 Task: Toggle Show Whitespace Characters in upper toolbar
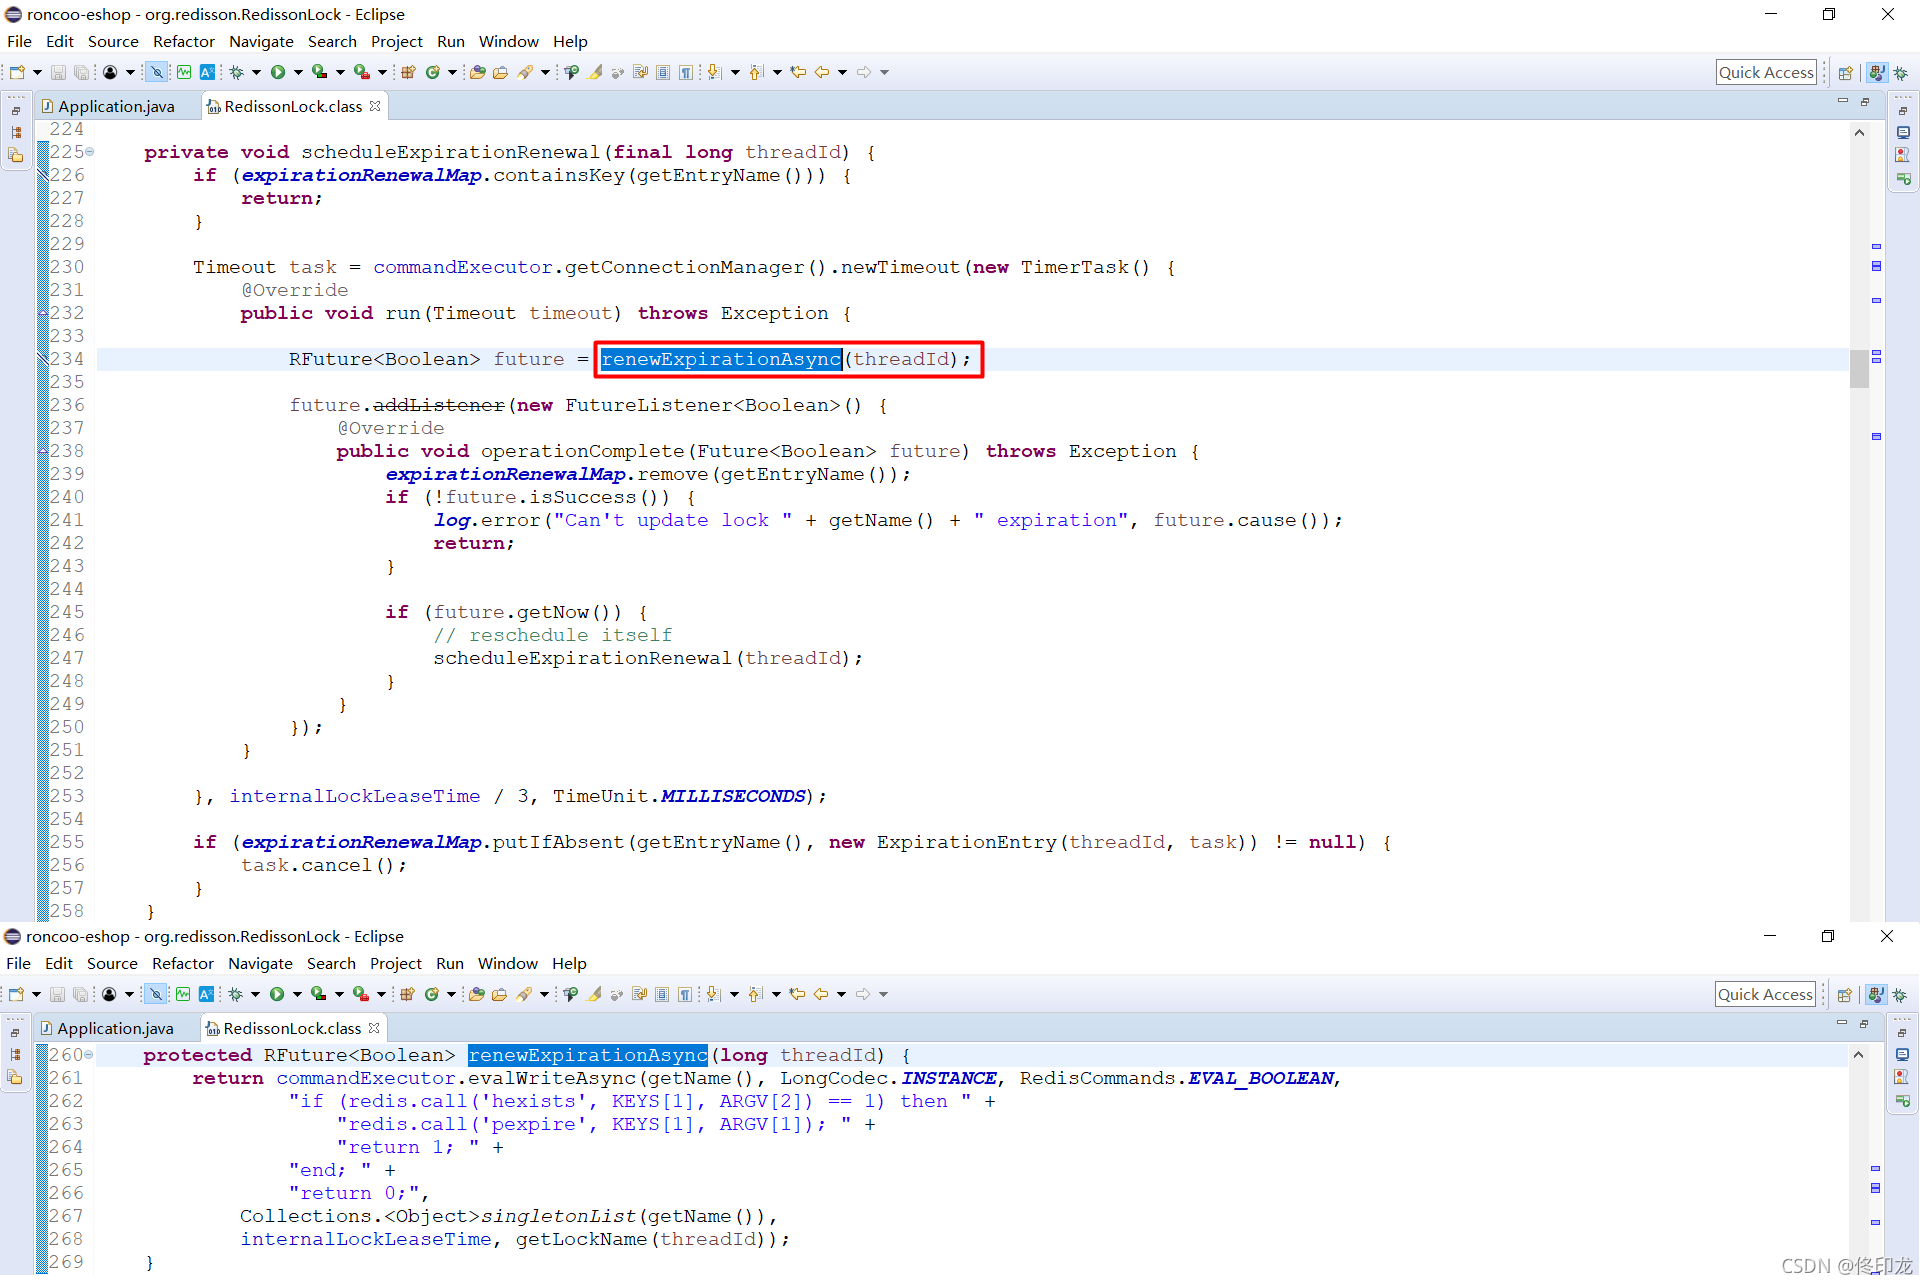pyautogui.click(x=686, y=72)
